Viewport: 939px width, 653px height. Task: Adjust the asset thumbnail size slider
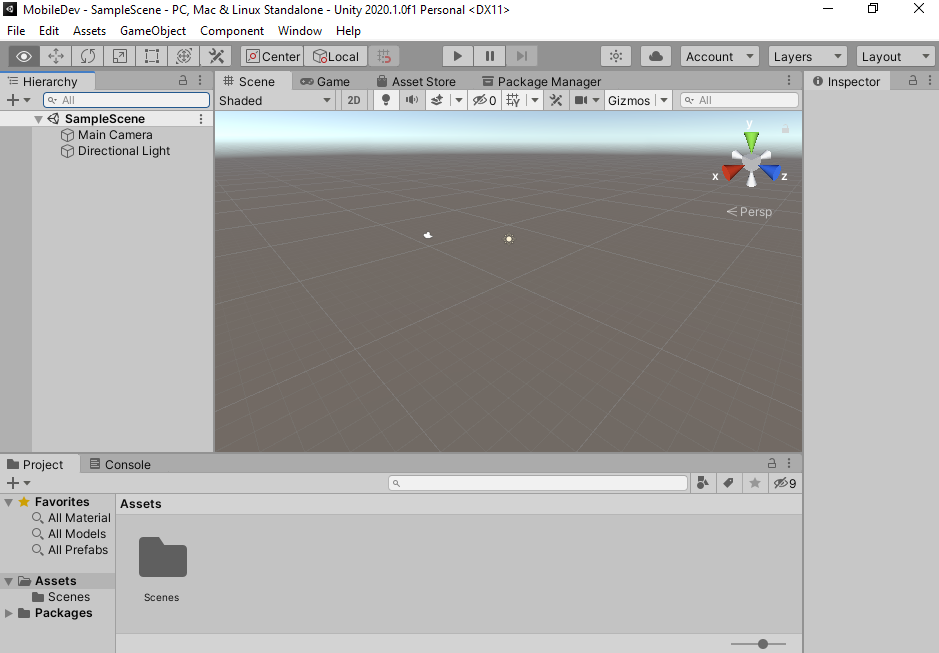(763, 644)
